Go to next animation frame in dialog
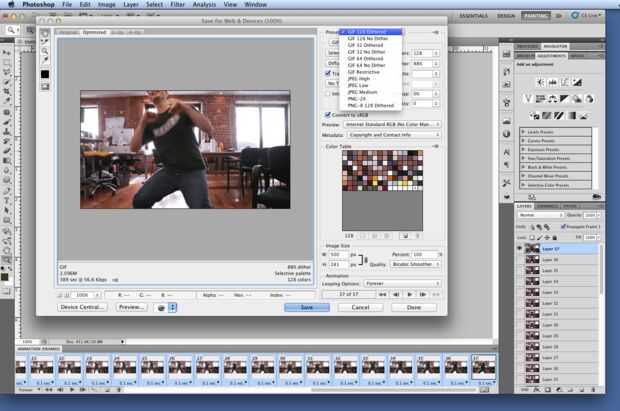The width and height of the screenshot is (620, 411). (x=423, y=295)
